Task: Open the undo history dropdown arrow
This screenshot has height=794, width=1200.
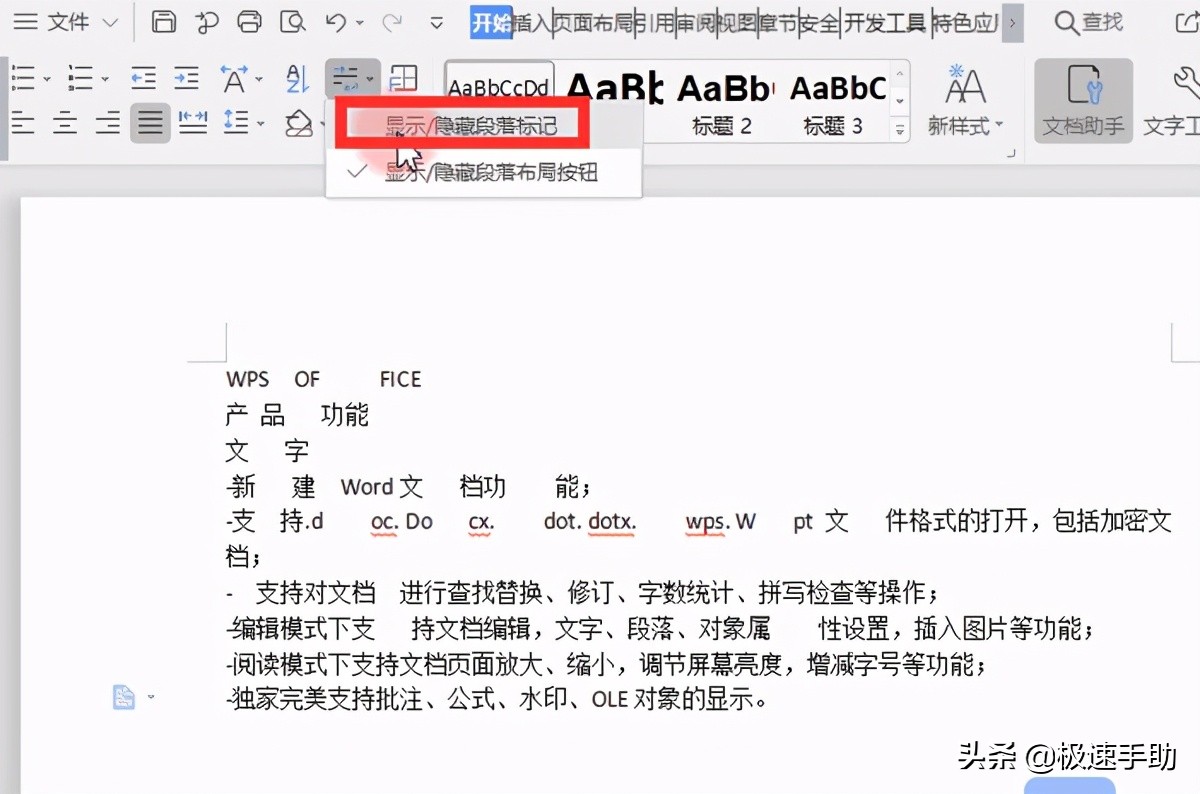Action: coord(360,22)
